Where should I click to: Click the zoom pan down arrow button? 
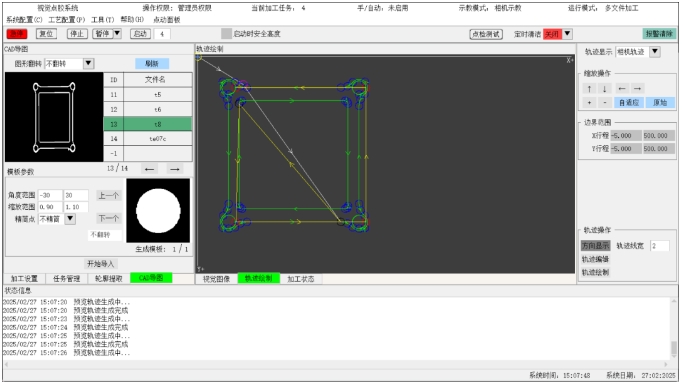[604, 89]
